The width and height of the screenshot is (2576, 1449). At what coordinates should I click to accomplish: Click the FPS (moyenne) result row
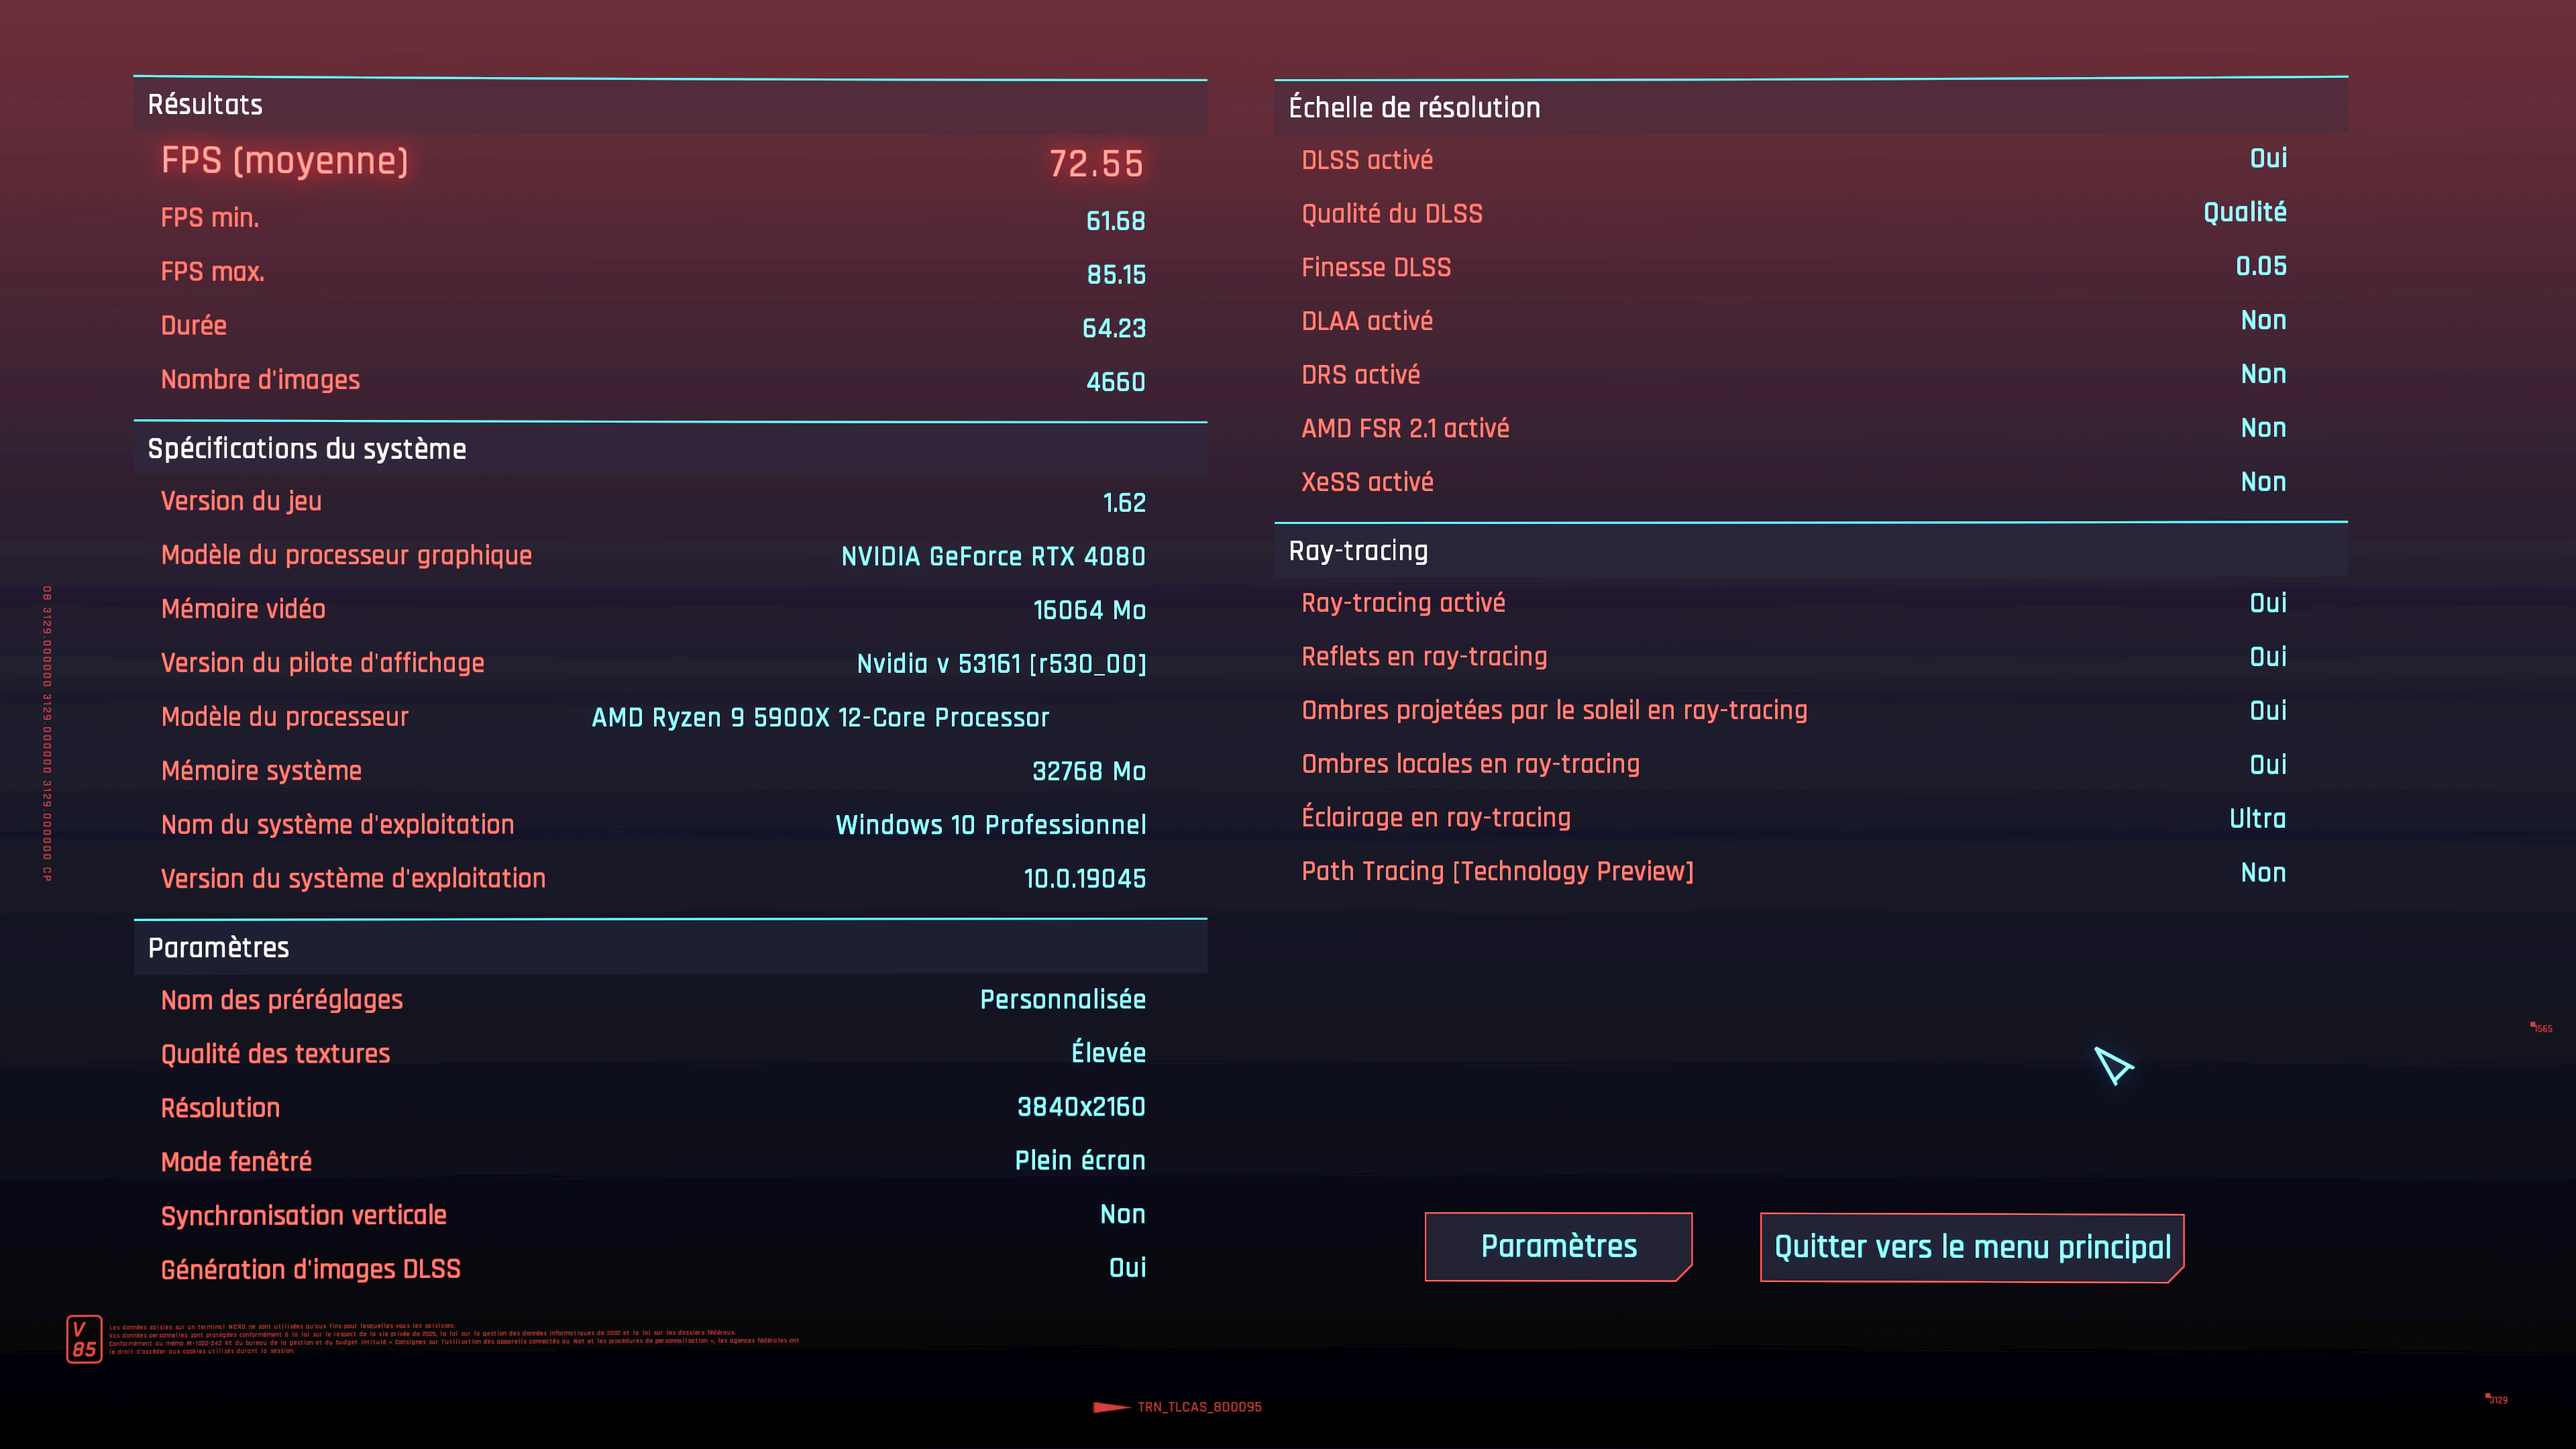pyautogui.click(x=652, y=162)
